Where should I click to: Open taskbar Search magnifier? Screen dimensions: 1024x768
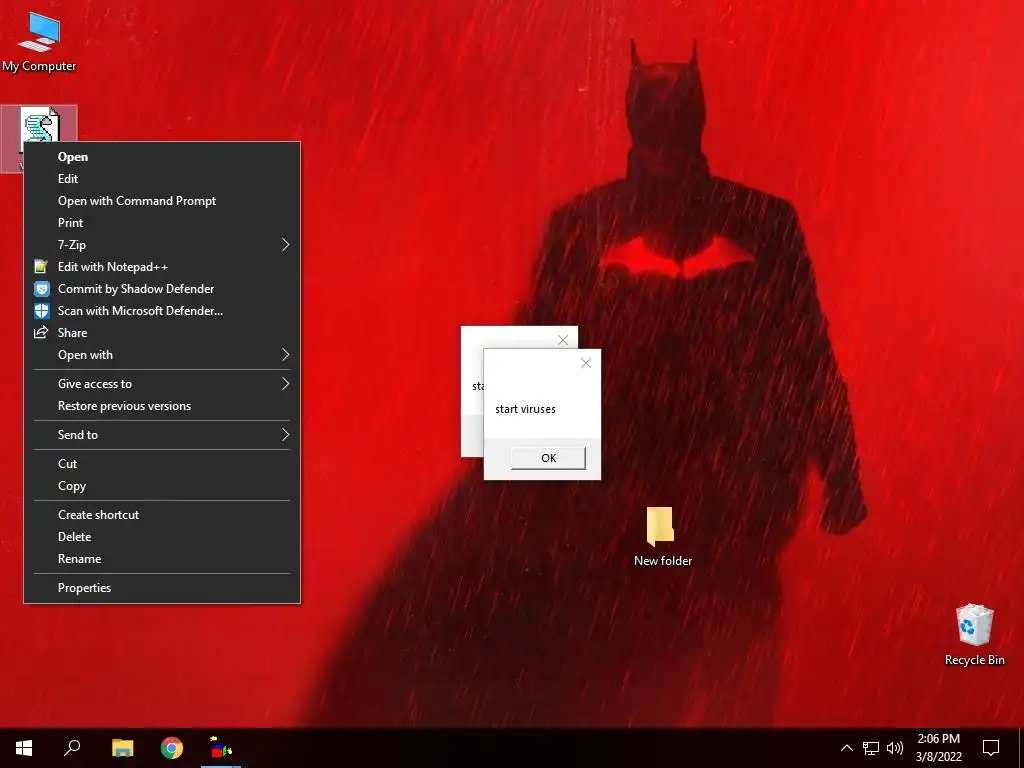coord(72,748)
